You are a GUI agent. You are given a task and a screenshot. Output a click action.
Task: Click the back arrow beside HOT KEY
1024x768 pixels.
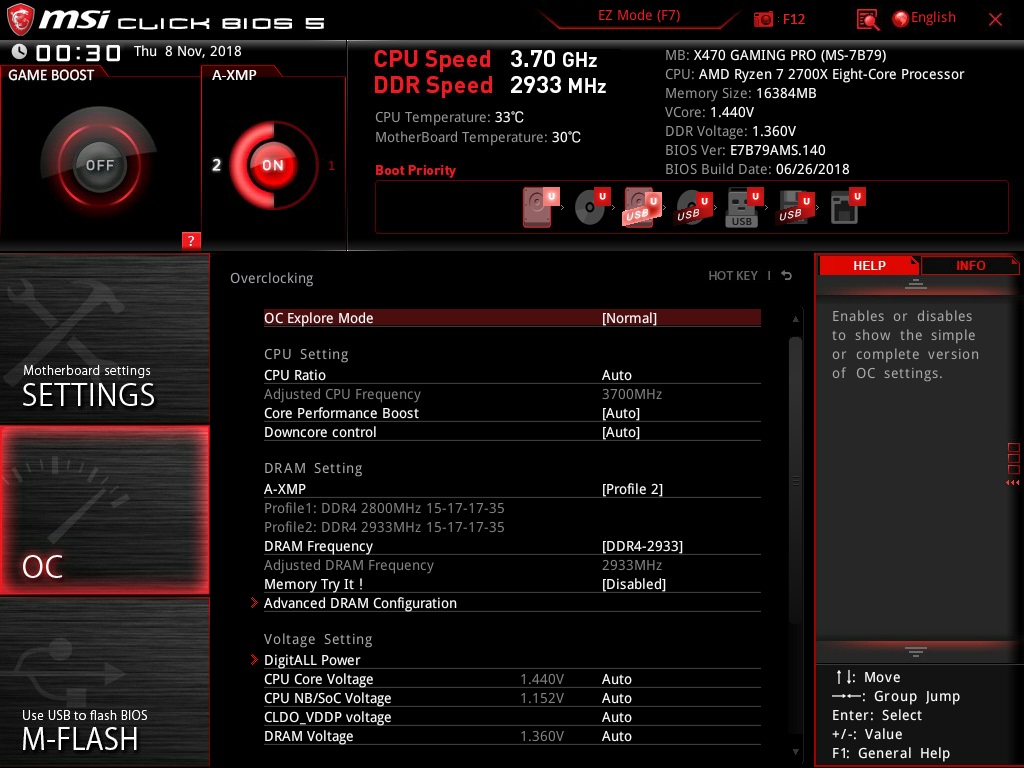786,276
